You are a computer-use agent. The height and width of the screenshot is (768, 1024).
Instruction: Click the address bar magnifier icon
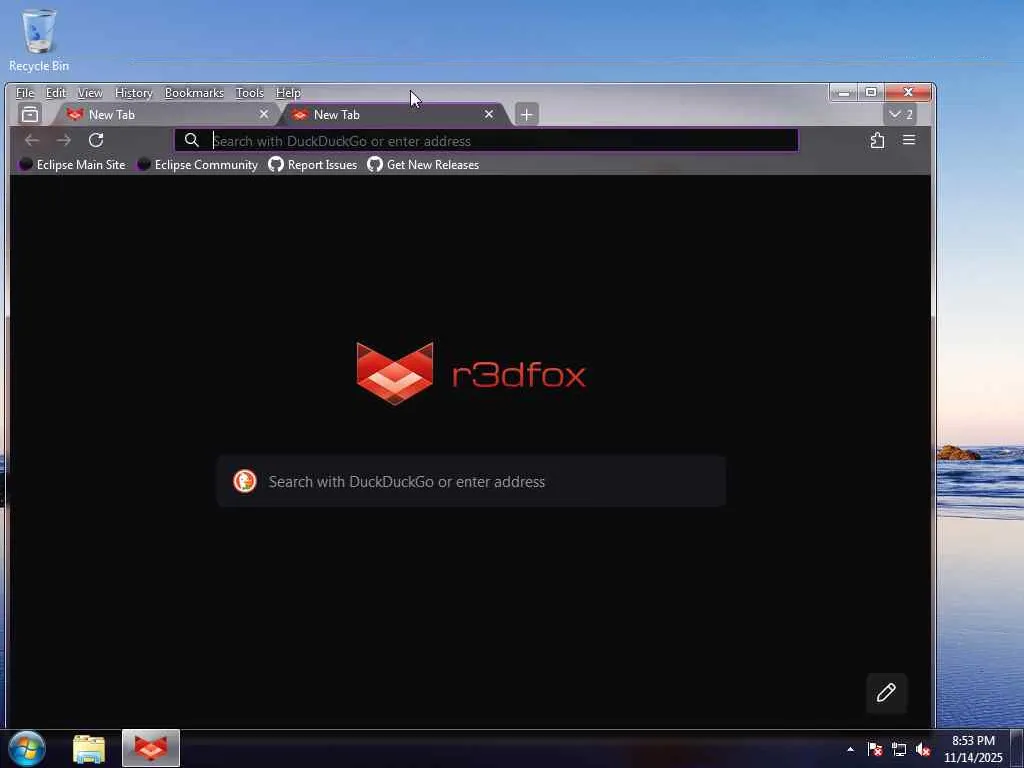click(191, 140)
